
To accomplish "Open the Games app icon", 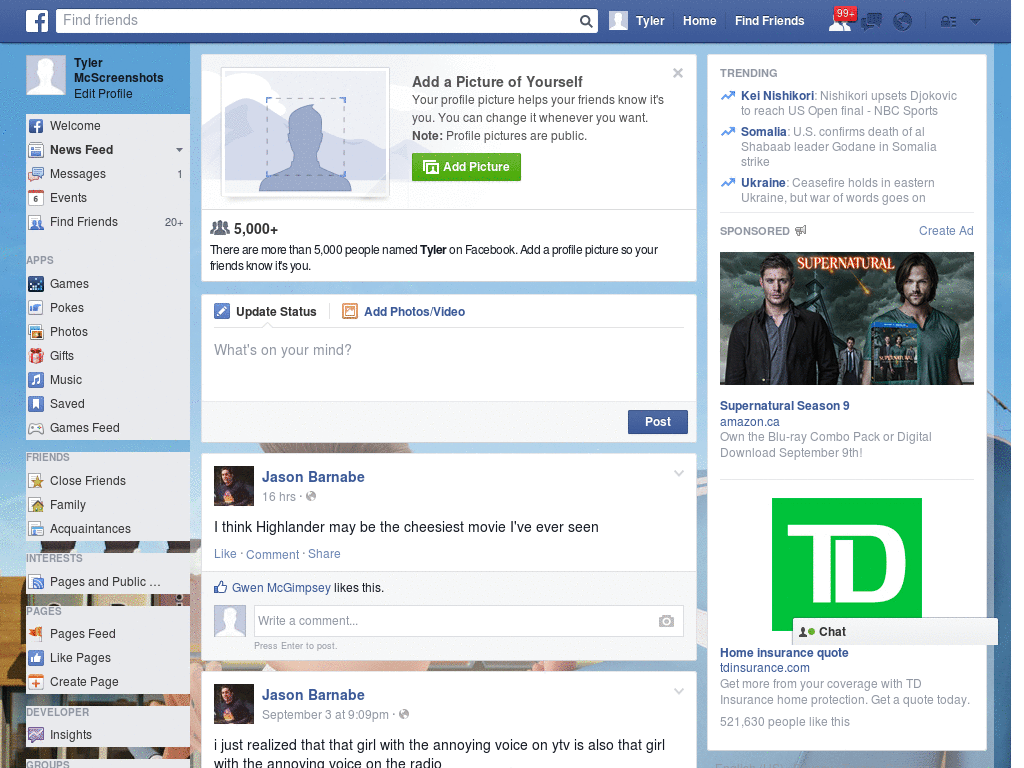I will pos(36,284).
